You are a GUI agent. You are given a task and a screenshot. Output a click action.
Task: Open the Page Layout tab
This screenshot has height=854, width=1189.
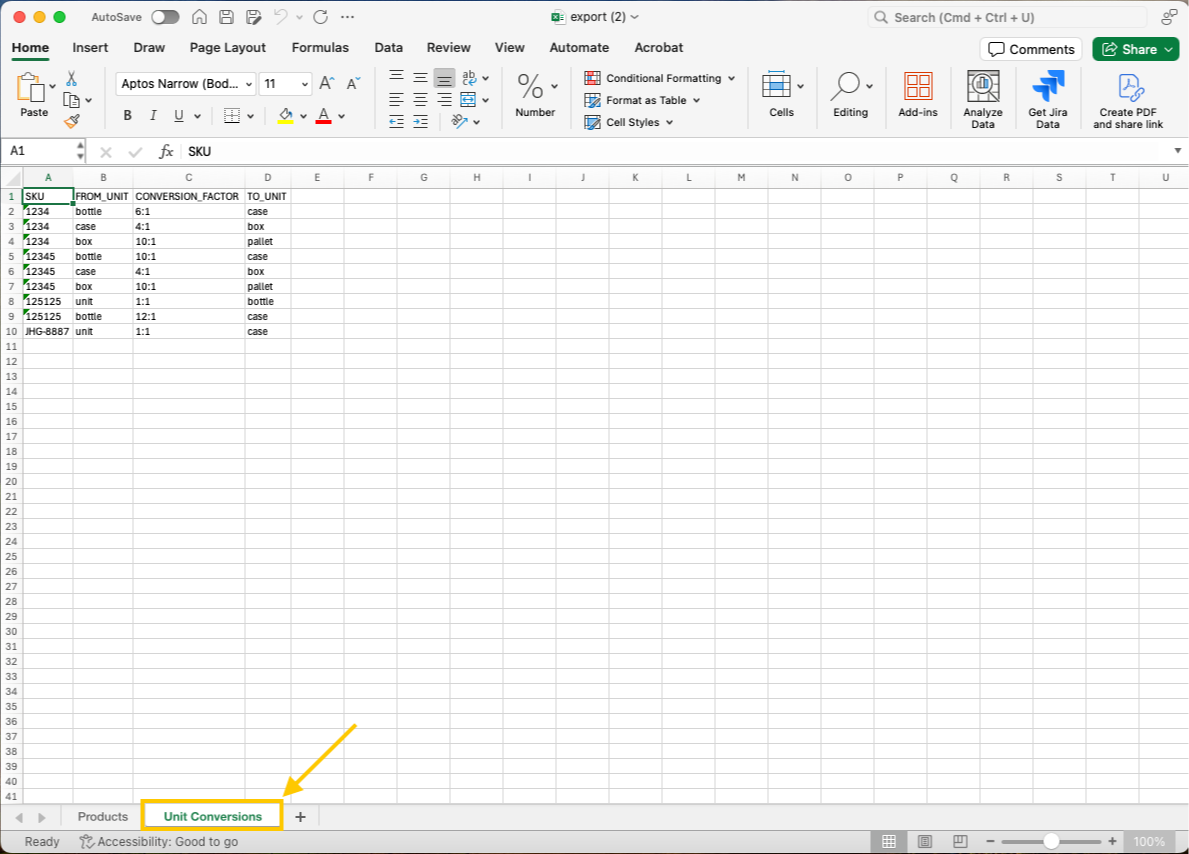point(227,47)
